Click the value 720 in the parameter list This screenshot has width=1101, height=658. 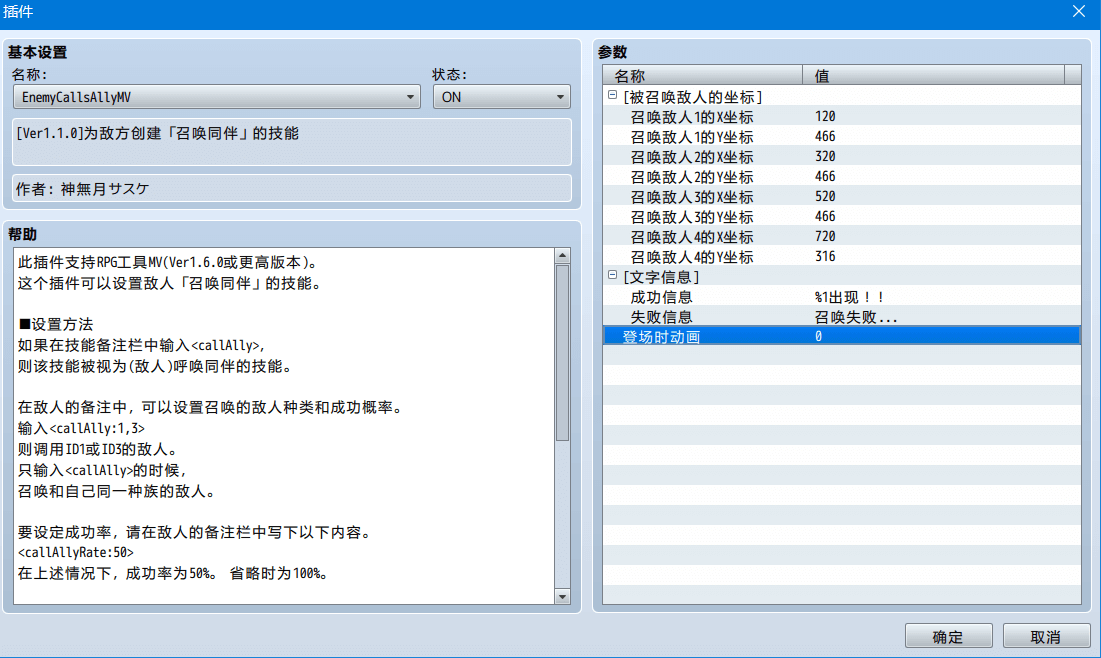coord(825,237)
